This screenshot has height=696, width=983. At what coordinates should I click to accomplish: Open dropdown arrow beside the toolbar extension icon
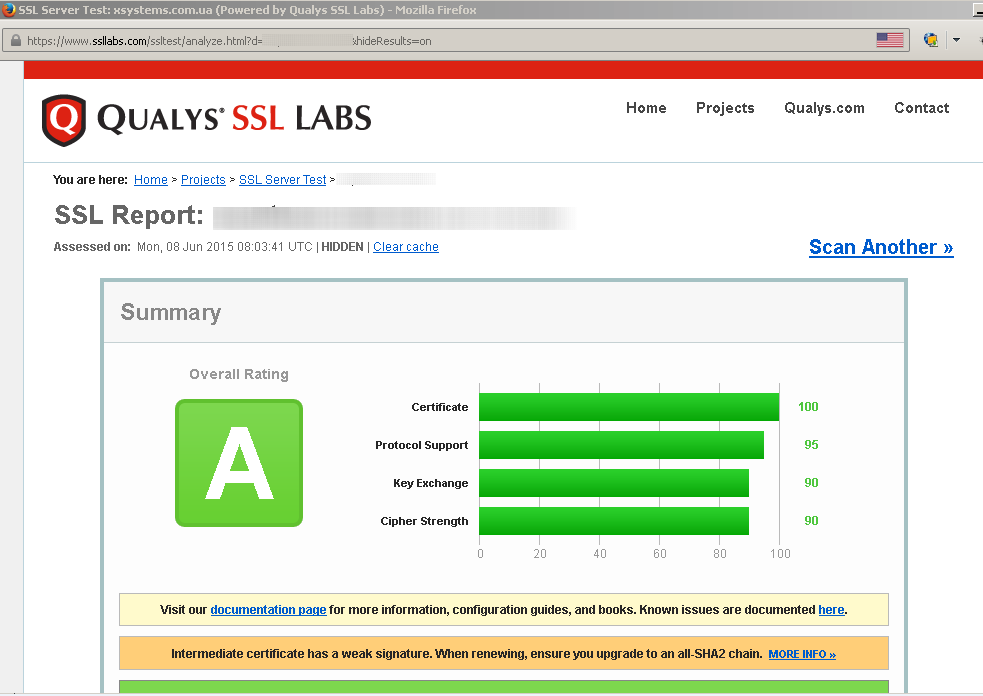[956, 40]
